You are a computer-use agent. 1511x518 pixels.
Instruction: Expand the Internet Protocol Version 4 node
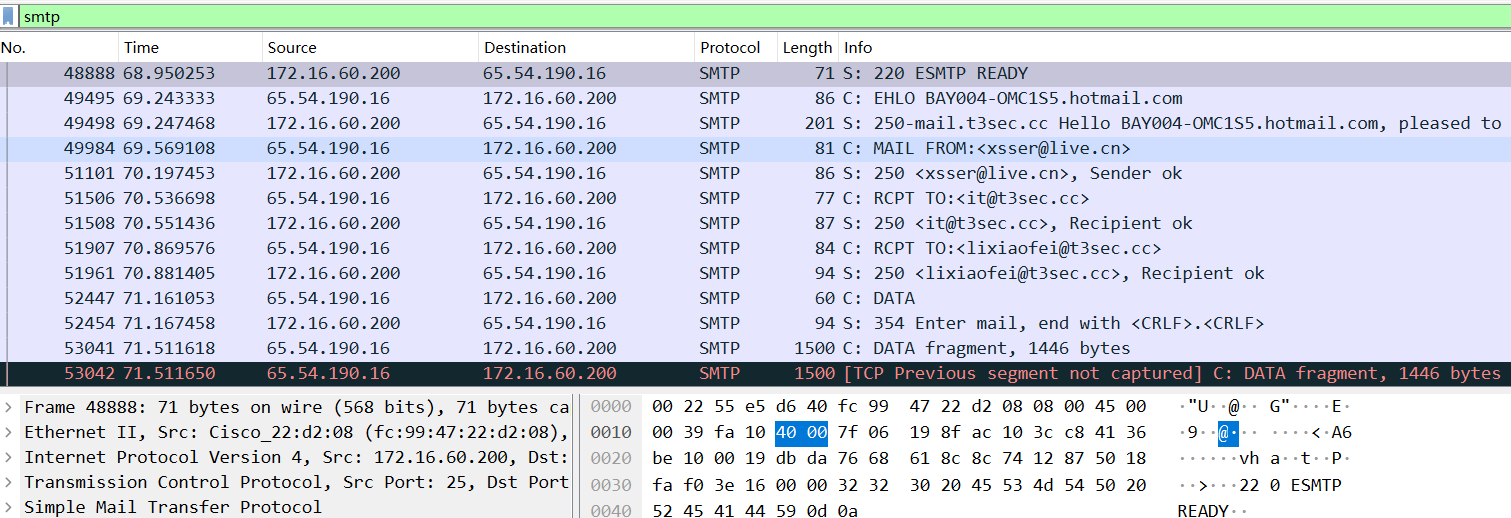9,457
